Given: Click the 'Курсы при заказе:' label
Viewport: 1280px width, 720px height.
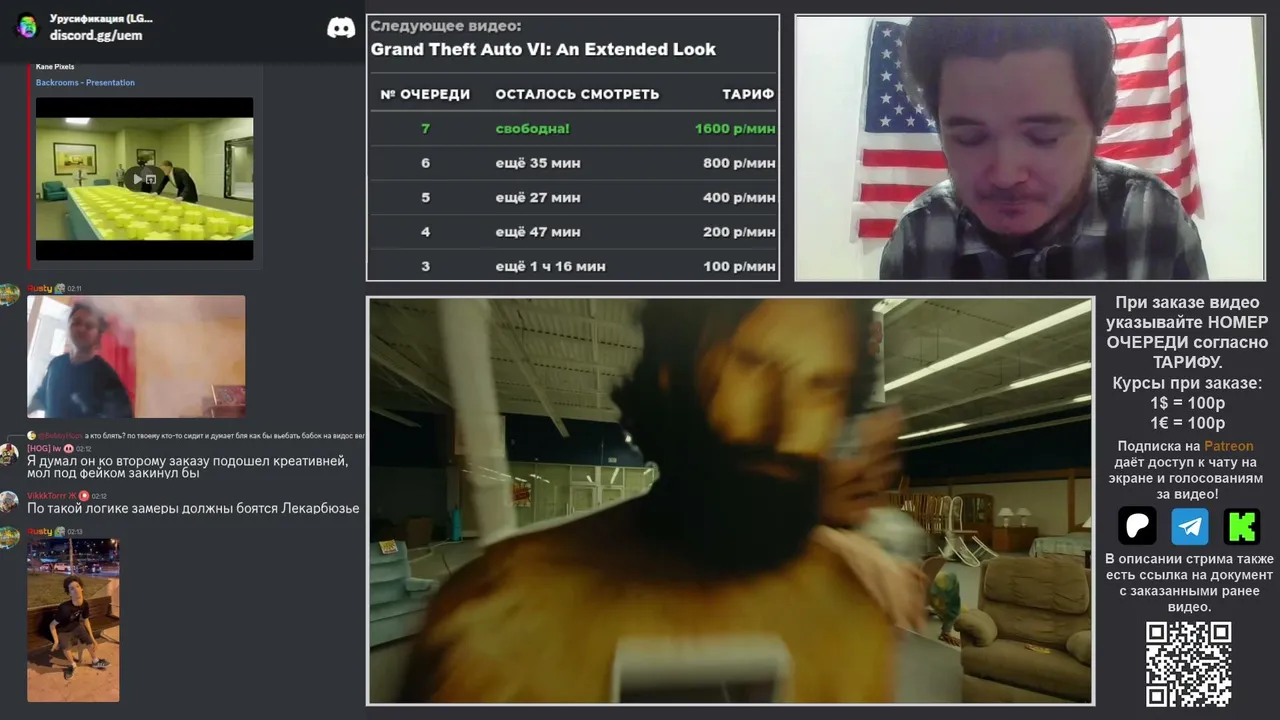Looking at the screenshot, I should point(1187,383).
